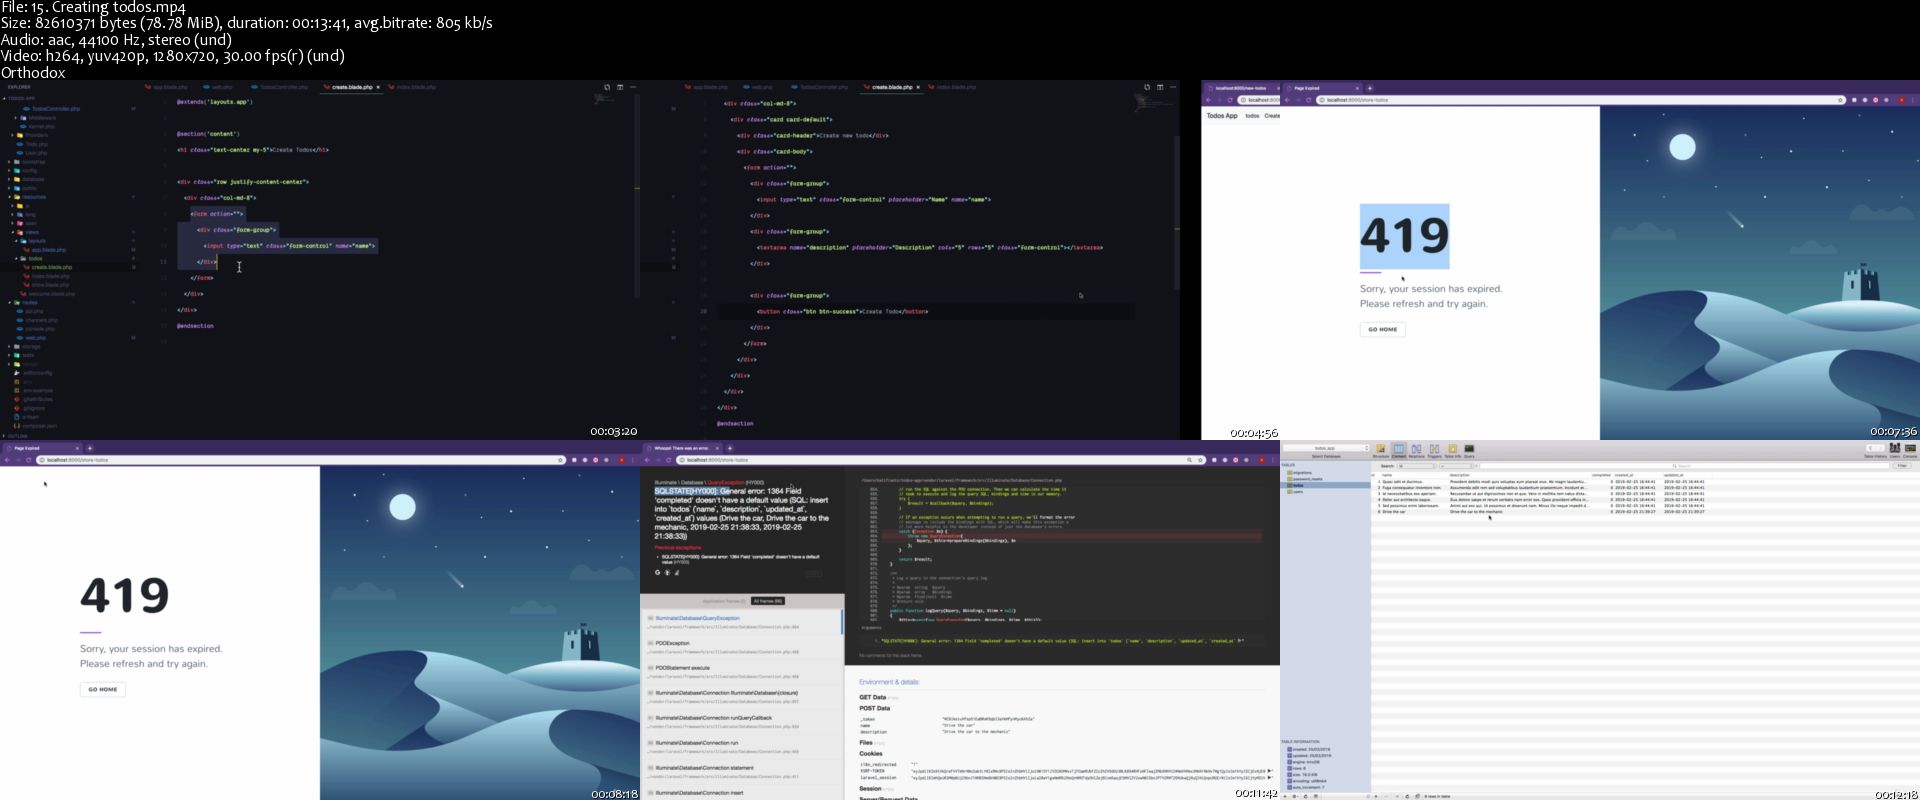The image size is (1920, 800).
Task: Click todos nav link in Todos App
Action: [x=1252, y=116]
